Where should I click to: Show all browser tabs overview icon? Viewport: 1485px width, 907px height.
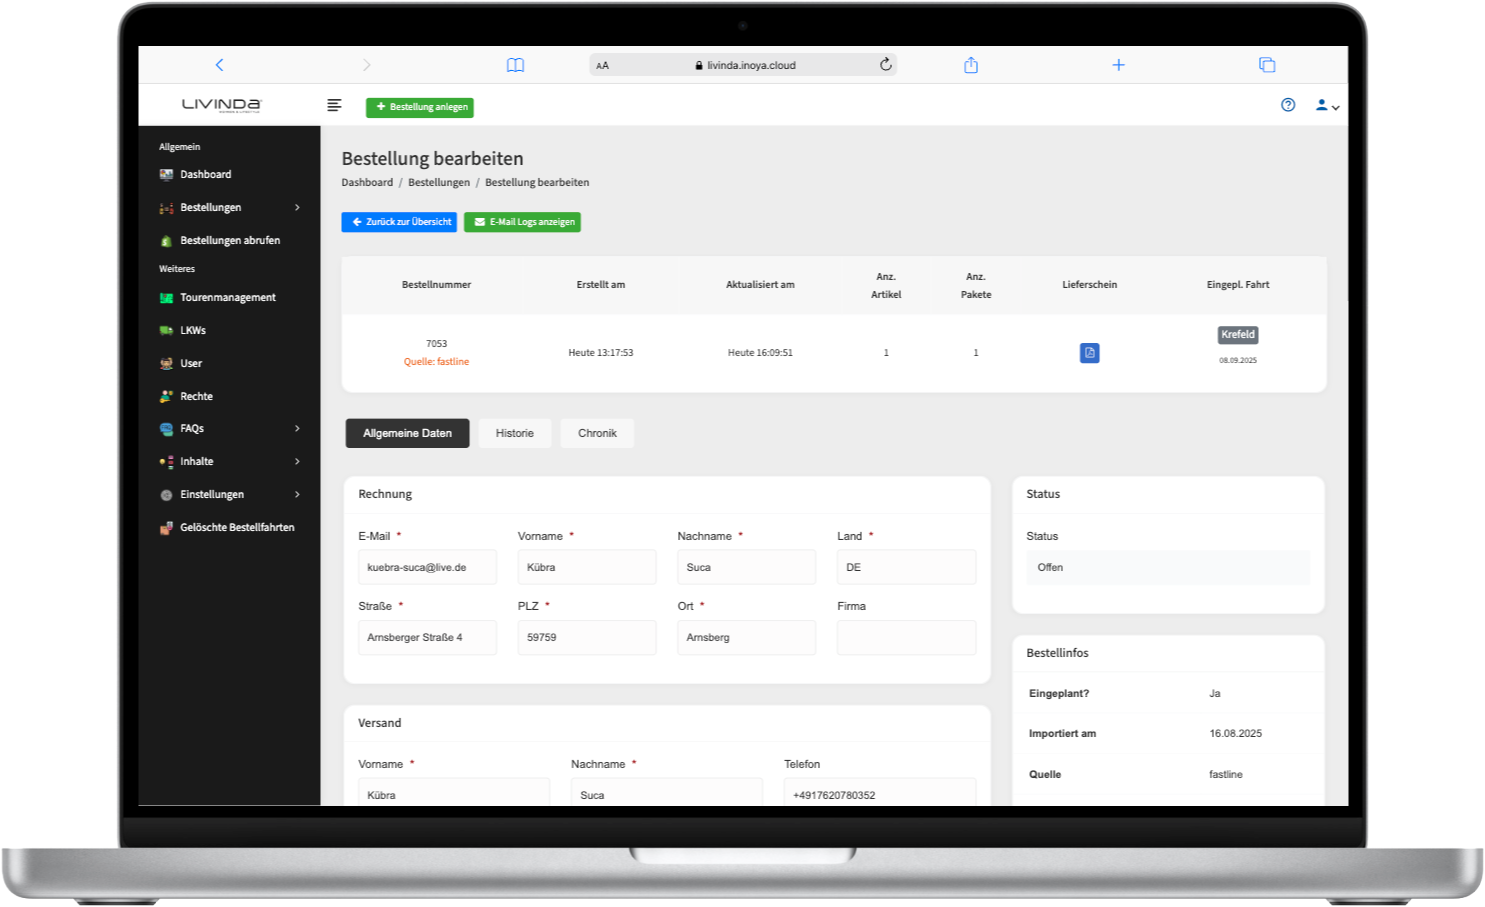click(x=1267, y=65)
